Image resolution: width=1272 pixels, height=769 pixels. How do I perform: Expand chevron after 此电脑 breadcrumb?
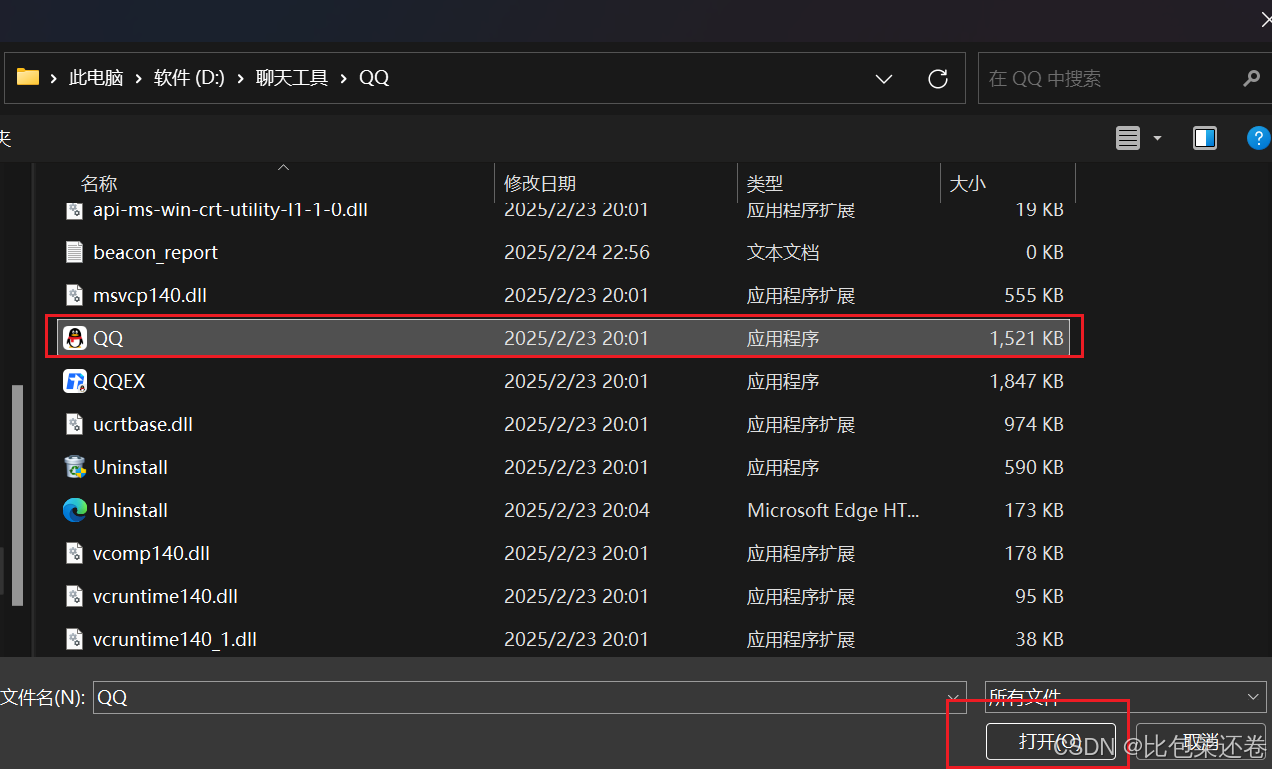(138, 78)
